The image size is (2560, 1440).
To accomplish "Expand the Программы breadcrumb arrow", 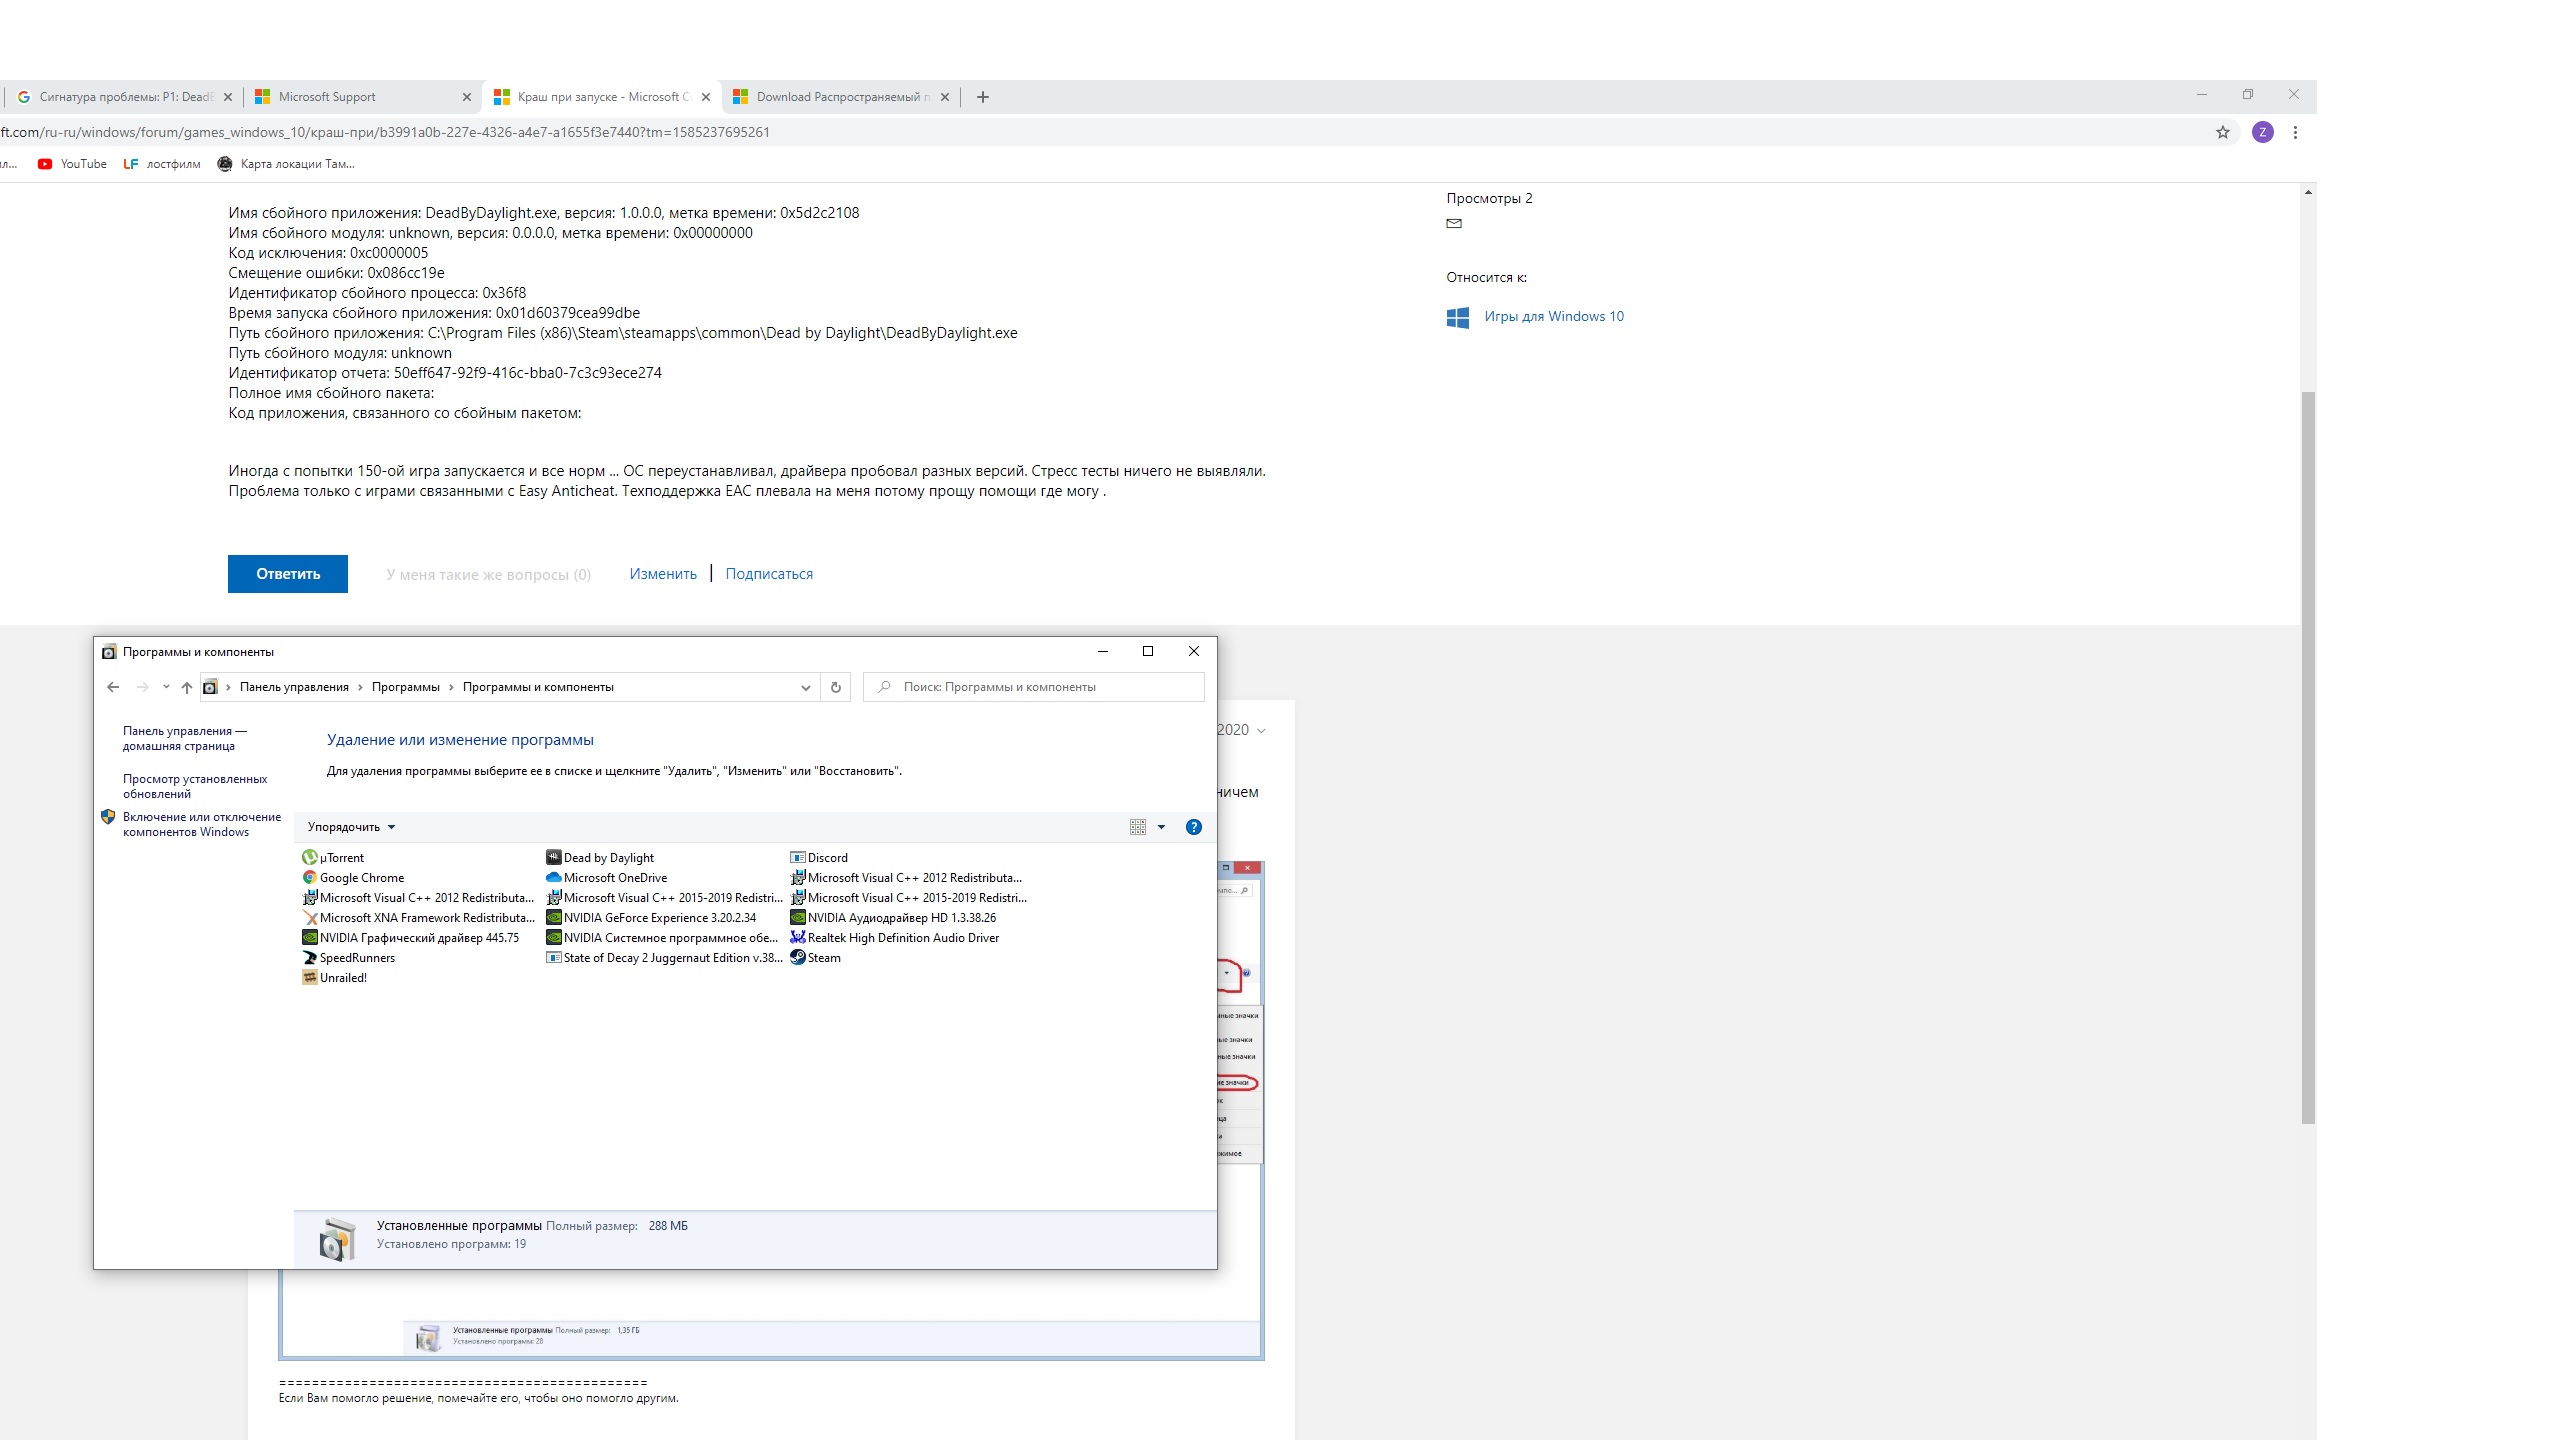I will click(451, 687).
